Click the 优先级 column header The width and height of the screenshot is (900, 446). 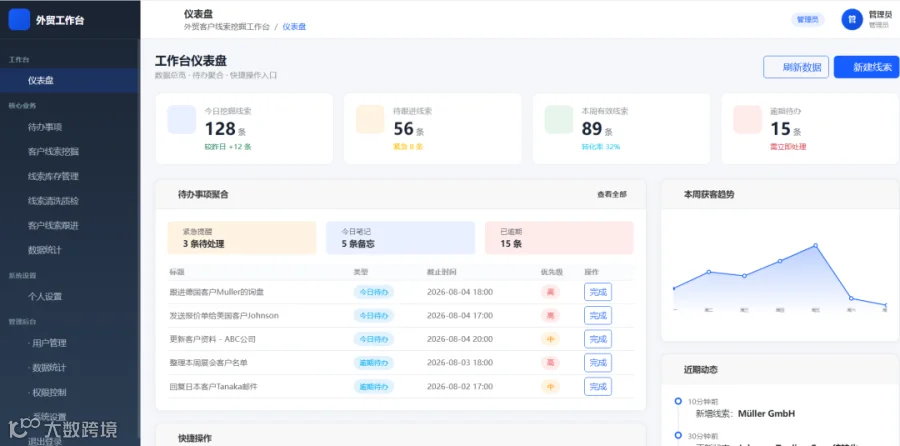tap(552, 272)
